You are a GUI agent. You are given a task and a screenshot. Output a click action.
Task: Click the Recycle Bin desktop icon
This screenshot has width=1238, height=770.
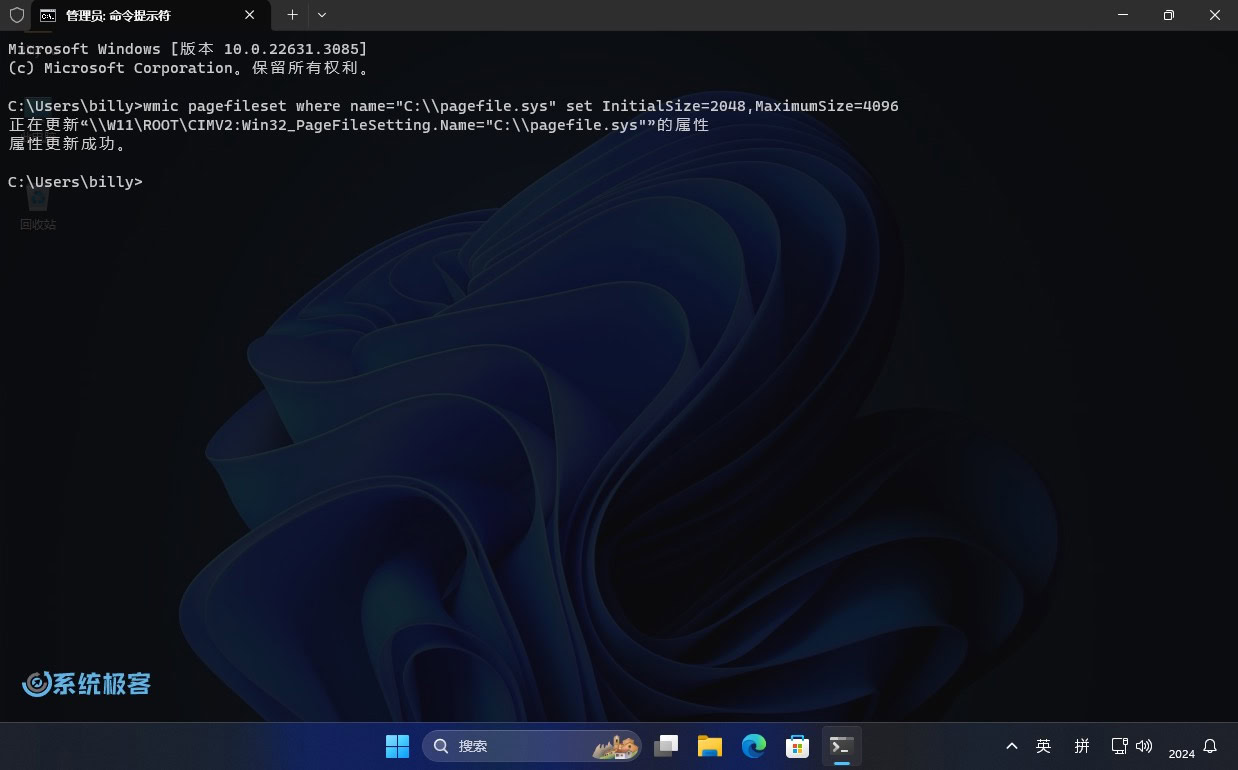(x=38, y=207)
